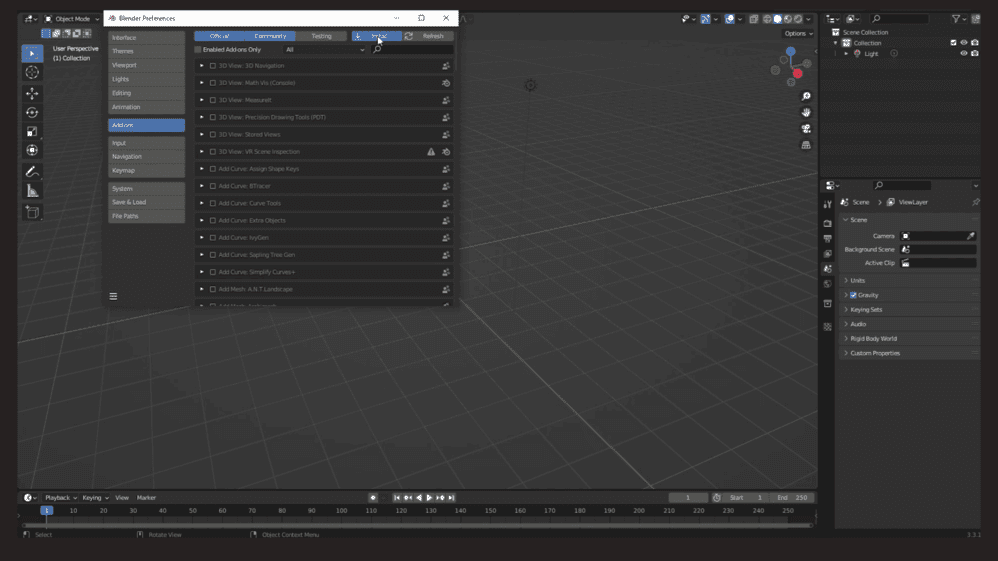Toggle the Testing support level filter

pos(321,36)
